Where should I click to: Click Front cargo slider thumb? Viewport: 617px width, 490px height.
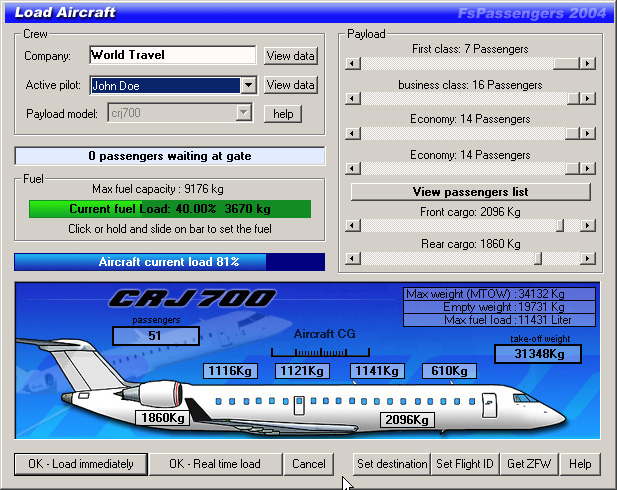click(560, 226)
